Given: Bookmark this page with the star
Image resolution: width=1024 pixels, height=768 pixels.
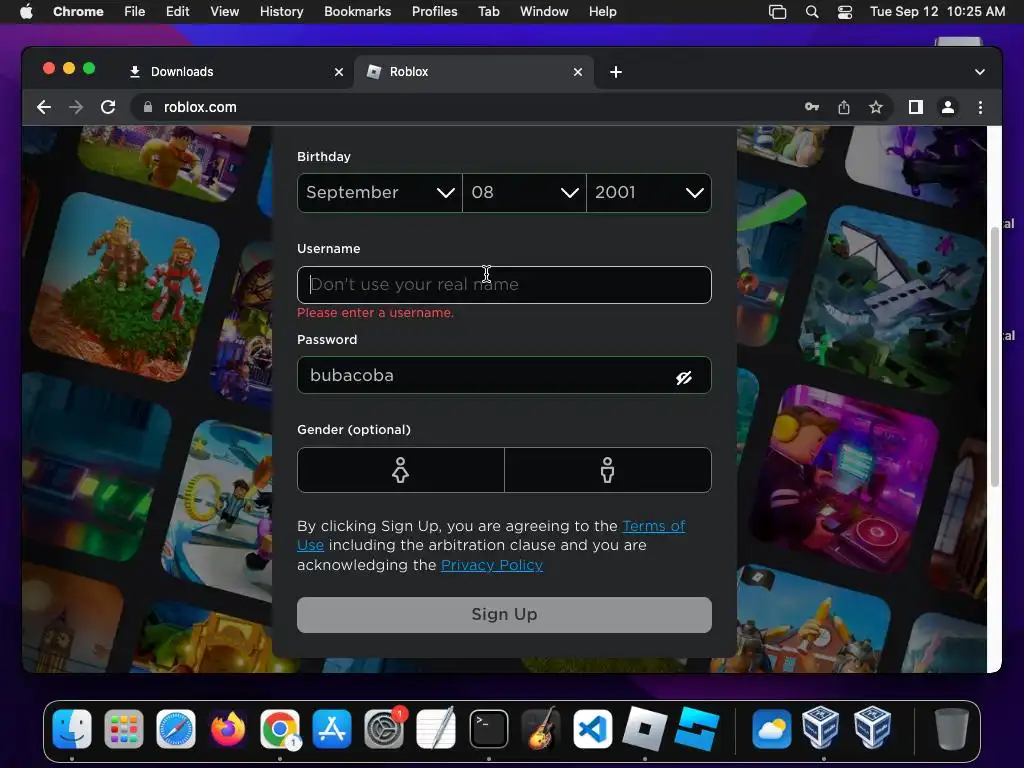Looking at the screenshot, I should tap(876, 107).
